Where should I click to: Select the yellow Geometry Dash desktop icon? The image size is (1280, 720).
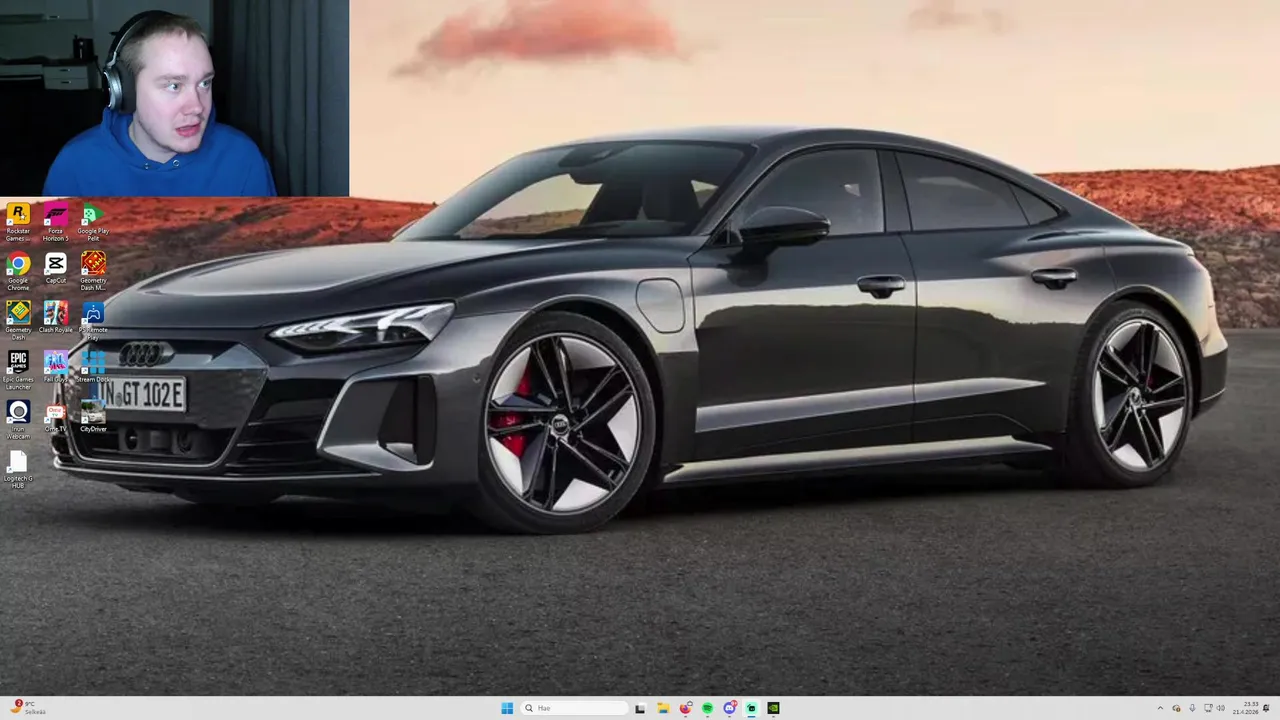coord(18,320)
